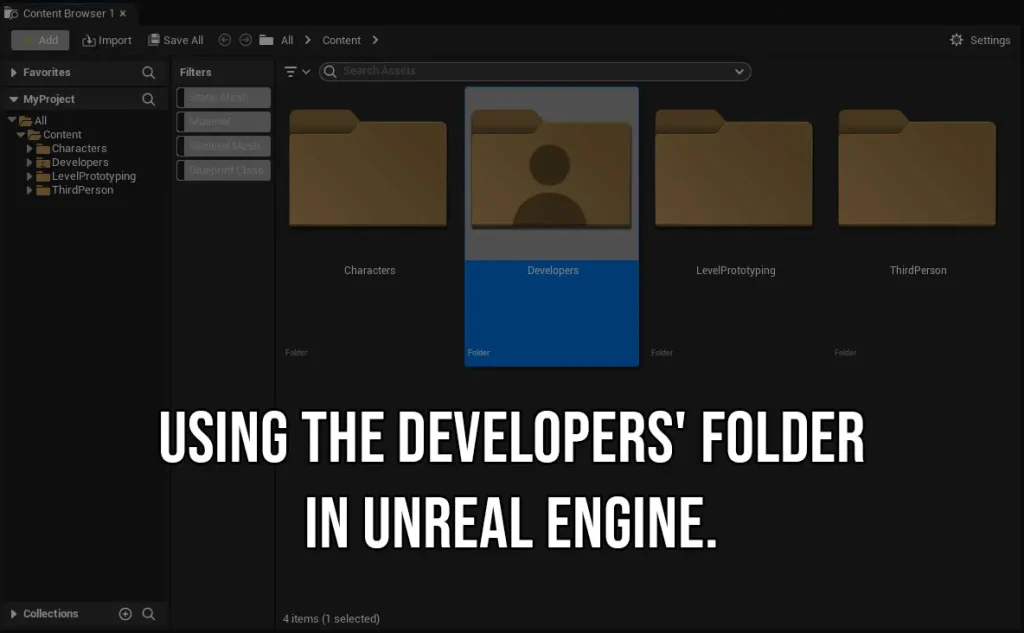Screen dimensions: 1024x633
Task: Click the Add button
Action: (x=40, y=40)
